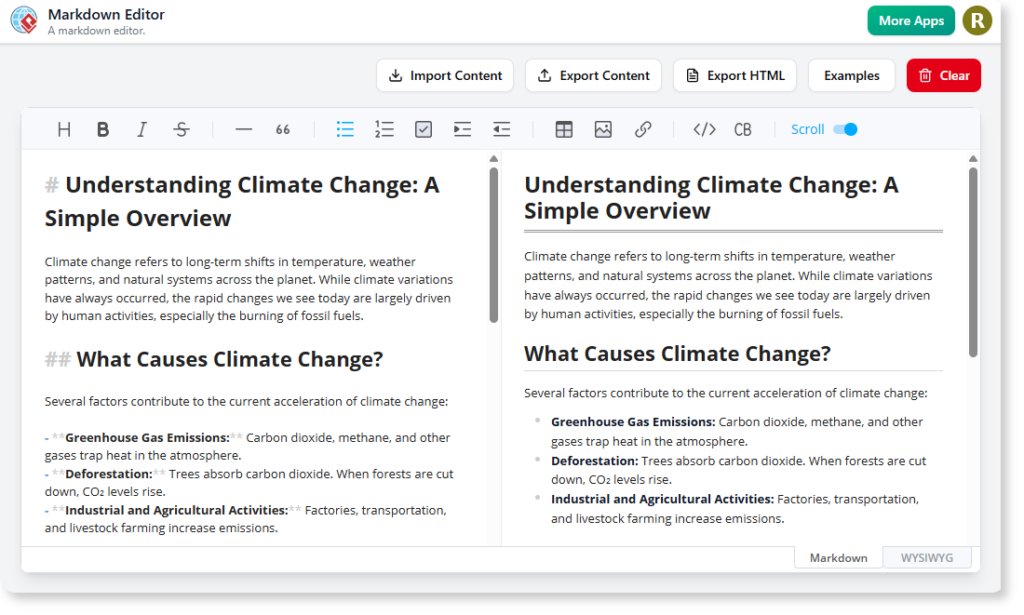Viewport: 1024px width, 615px height.
Task: Select the Heading formatting icon
Action: (63, 129)
